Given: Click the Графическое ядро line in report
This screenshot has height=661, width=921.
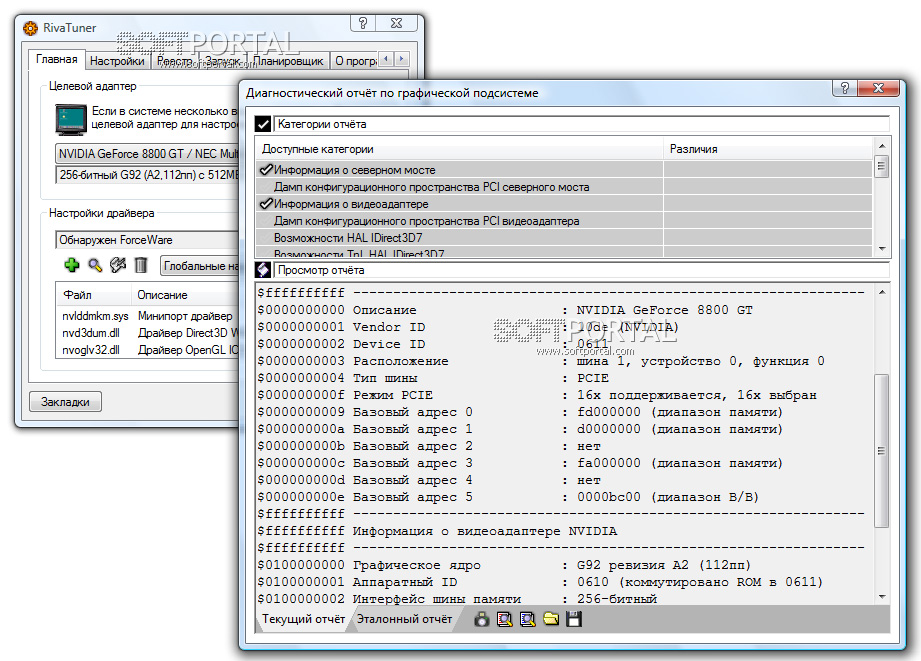Looking at the screenshot, I should [504, 565].
